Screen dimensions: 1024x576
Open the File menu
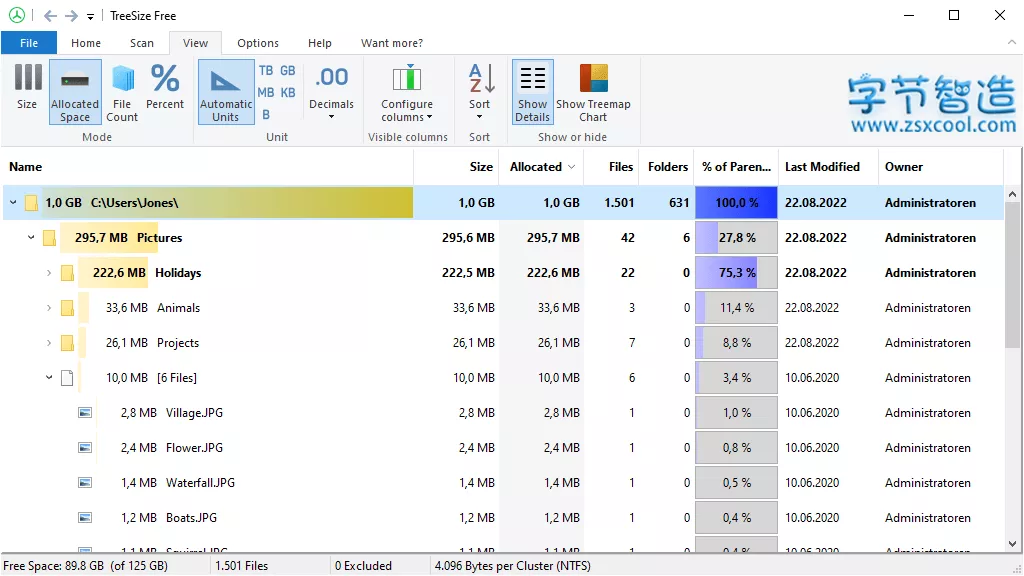tap(29, 43)
